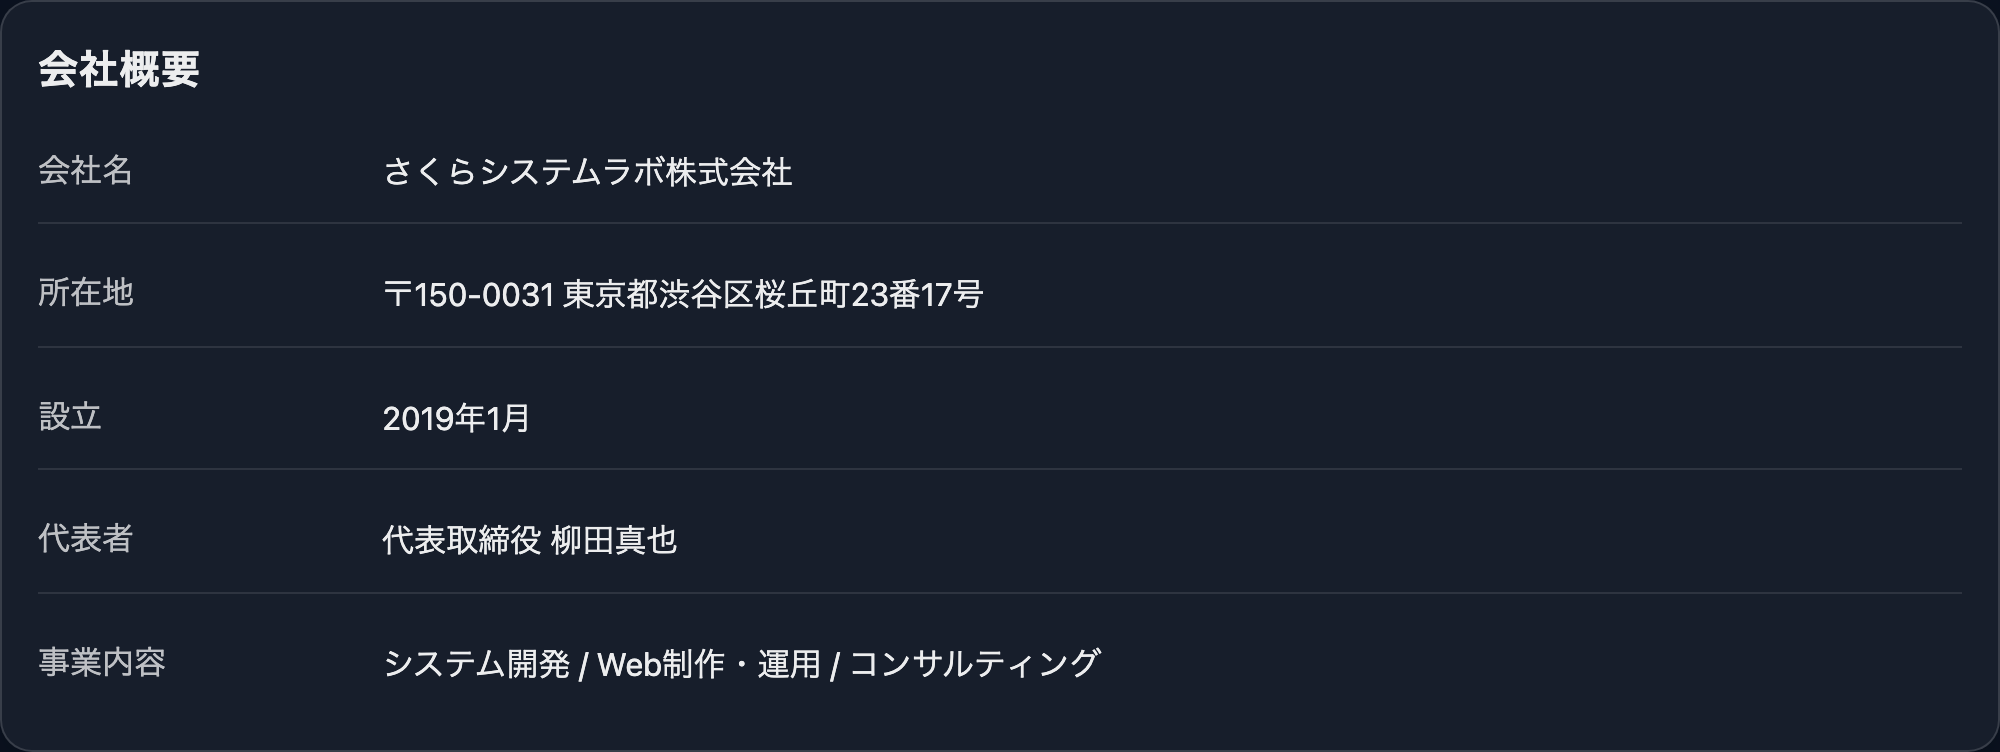
Task: Select the 会社名 row label
Action: [85, 171]
